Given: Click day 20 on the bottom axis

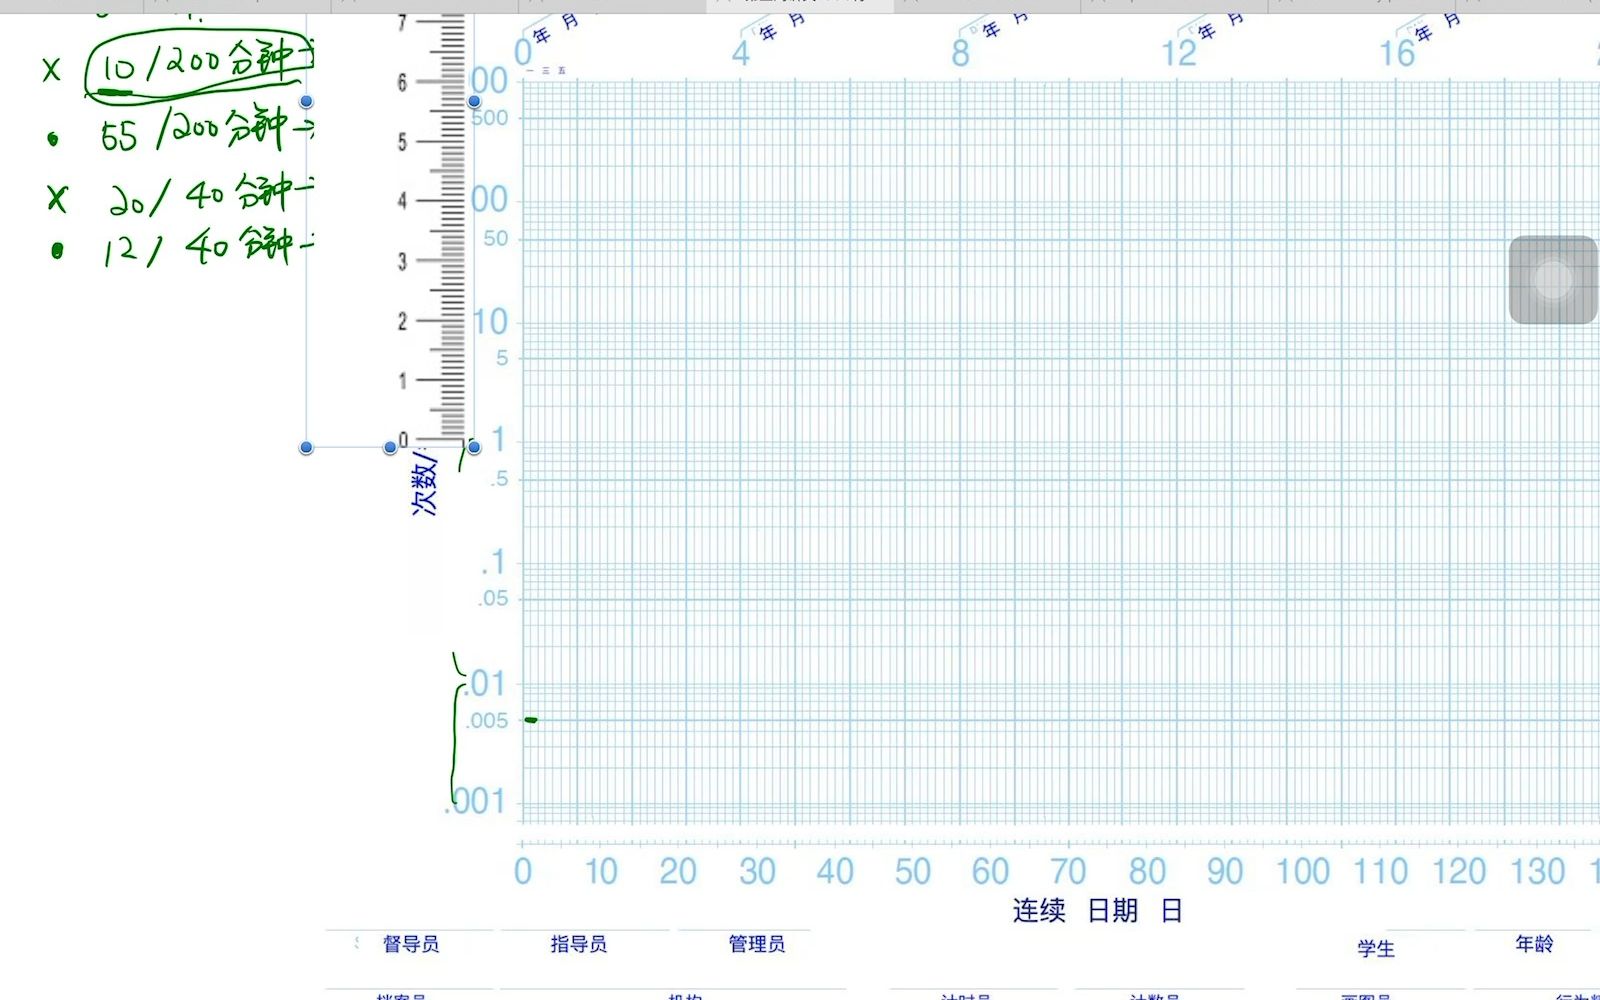Looking at the screenshot, I should [x=677, y=872].
